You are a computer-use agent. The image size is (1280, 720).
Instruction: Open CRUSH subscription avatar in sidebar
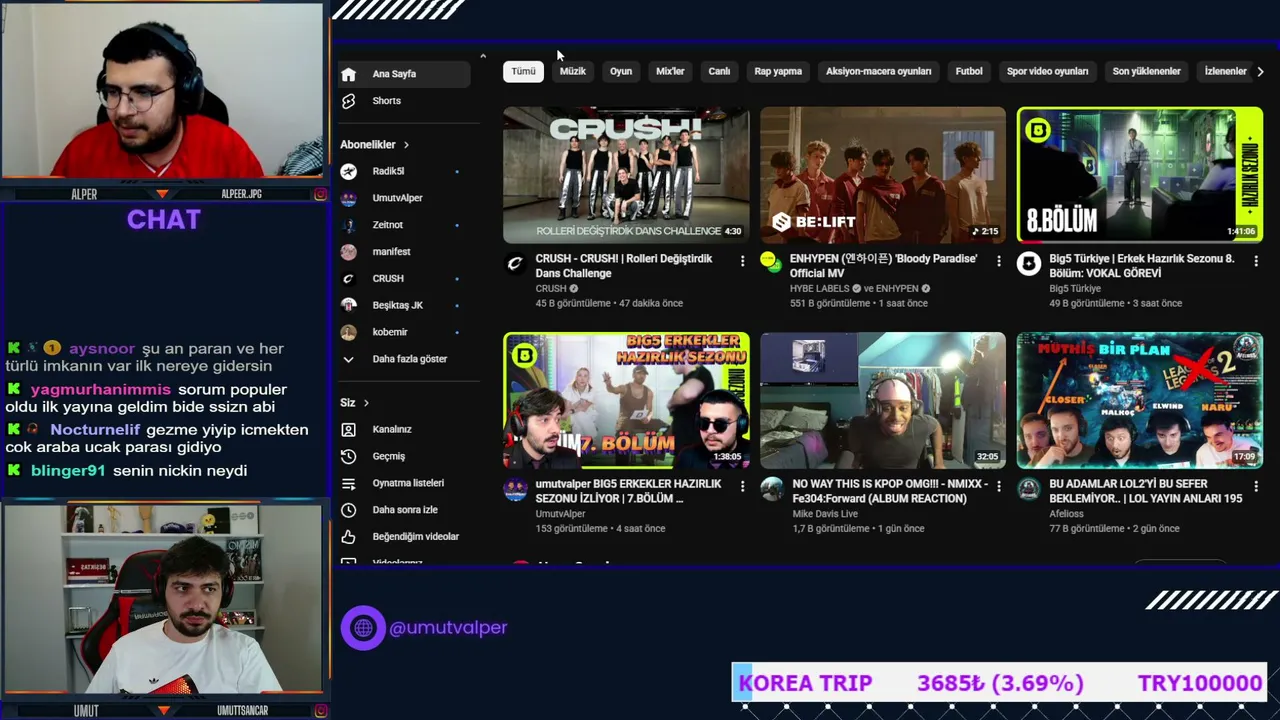[348, 279]
